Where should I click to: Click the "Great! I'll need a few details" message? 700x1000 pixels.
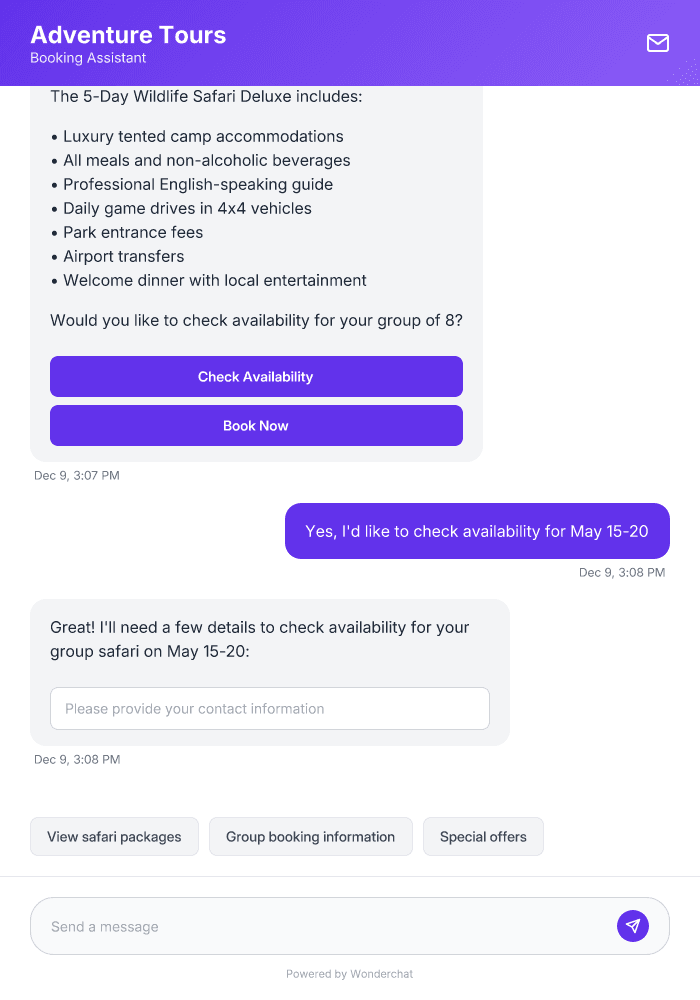coord(259,639)
